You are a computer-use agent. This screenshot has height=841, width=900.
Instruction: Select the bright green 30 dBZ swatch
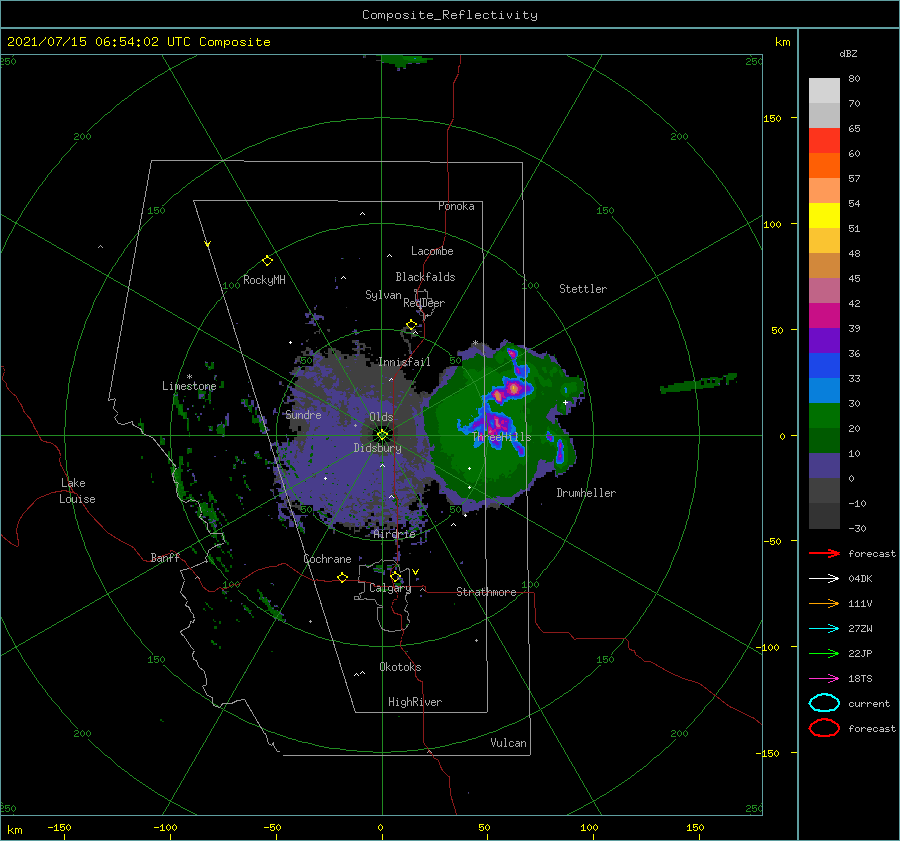pos(824,415)
